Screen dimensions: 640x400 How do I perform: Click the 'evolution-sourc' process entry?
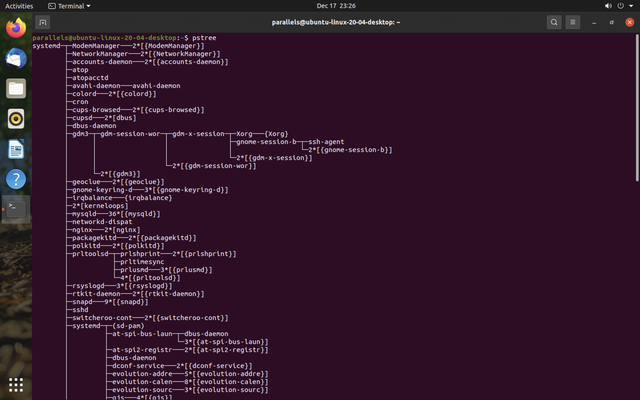click(x=142, y=390)
